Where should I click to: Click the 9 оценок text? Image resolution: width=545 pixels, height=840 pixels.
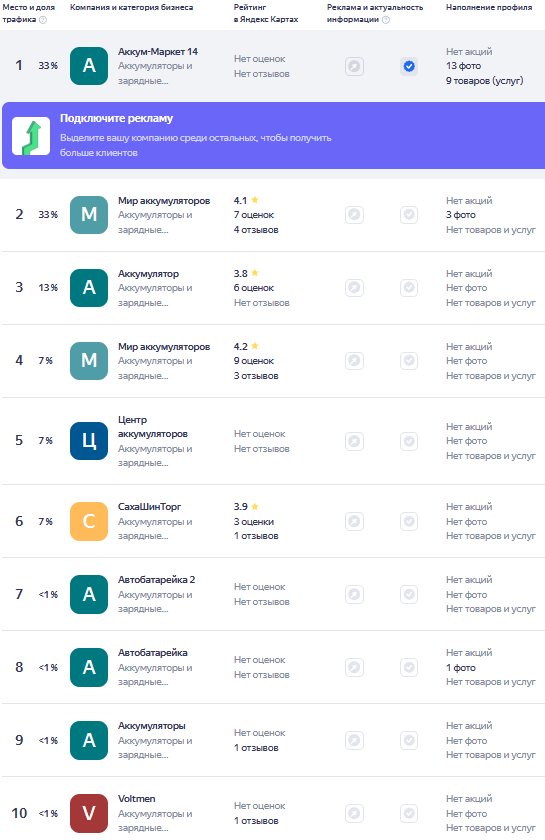(254, 361)
